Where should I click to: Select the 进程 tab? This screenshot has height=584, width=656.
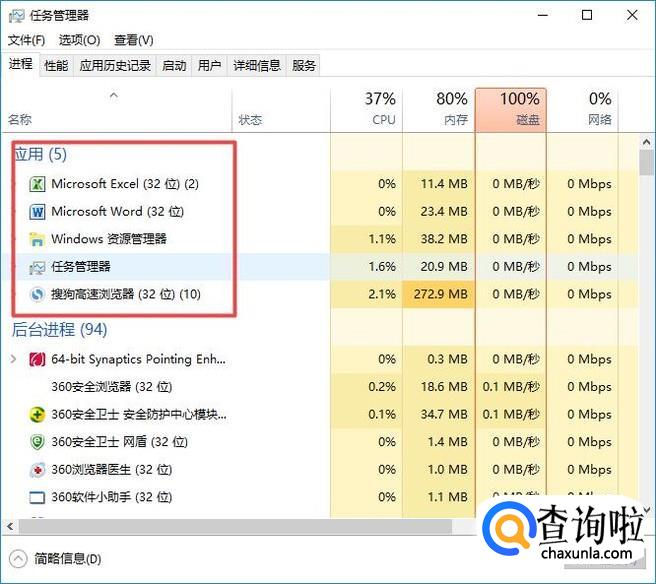pyautogui.click(x=20, y=64)
